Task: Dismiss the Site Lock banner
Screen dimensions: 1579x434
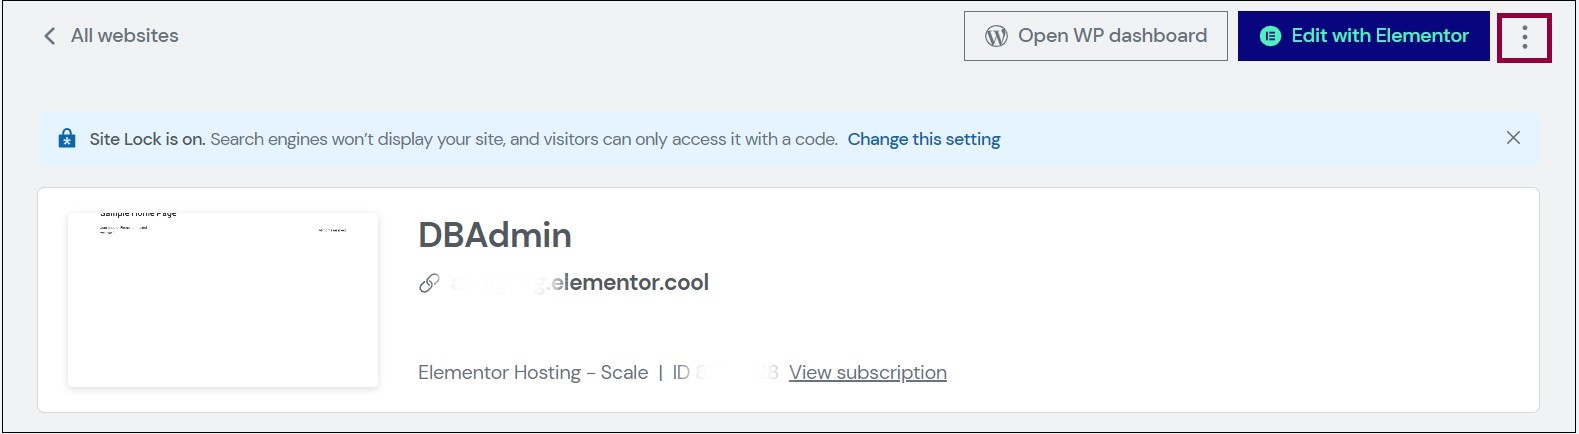Action: tap(1513, 138)
